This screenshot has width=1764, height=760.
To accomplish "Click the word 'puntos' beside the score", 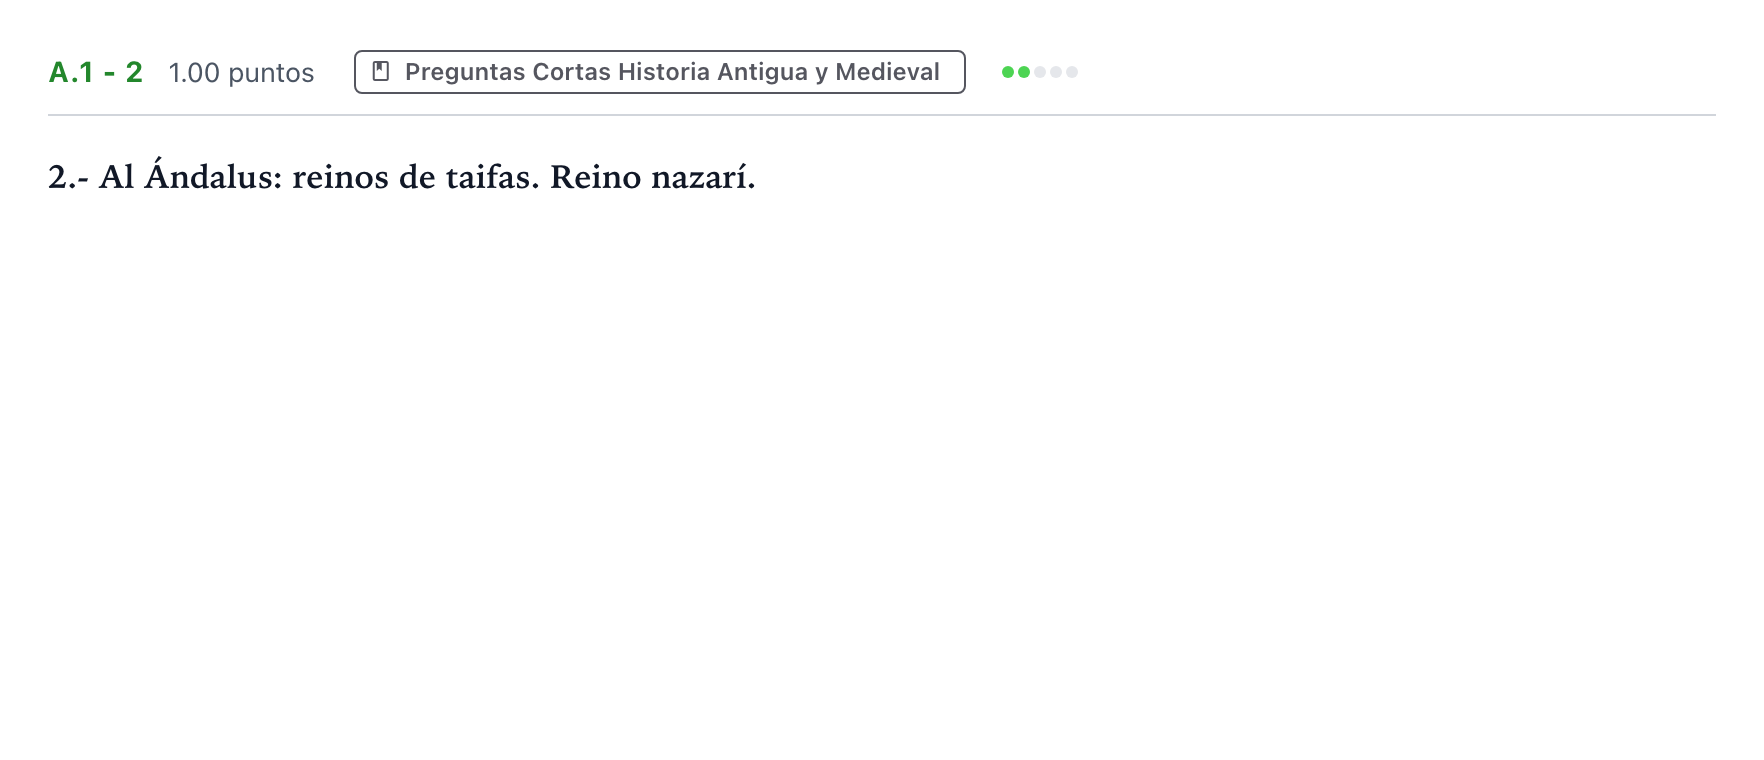I will tap(271, 74).
